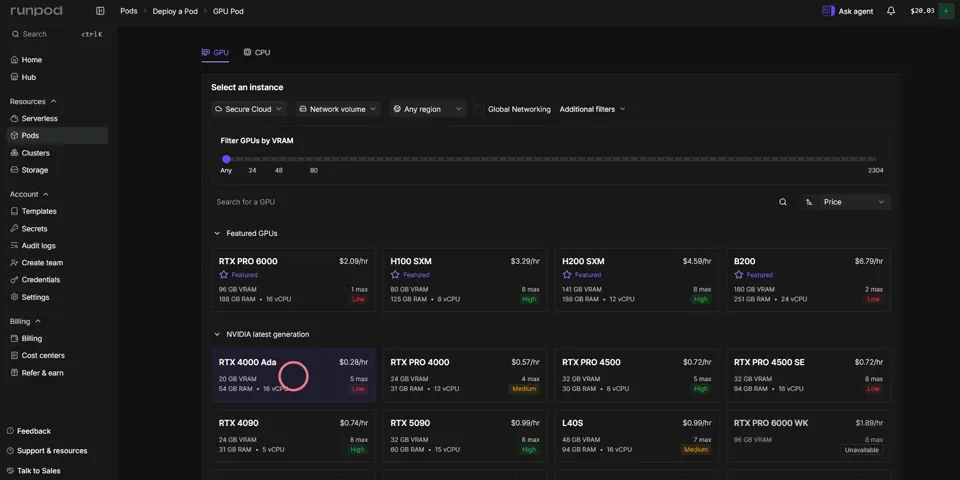Open the Search field in the sidebar

point(56,34)
